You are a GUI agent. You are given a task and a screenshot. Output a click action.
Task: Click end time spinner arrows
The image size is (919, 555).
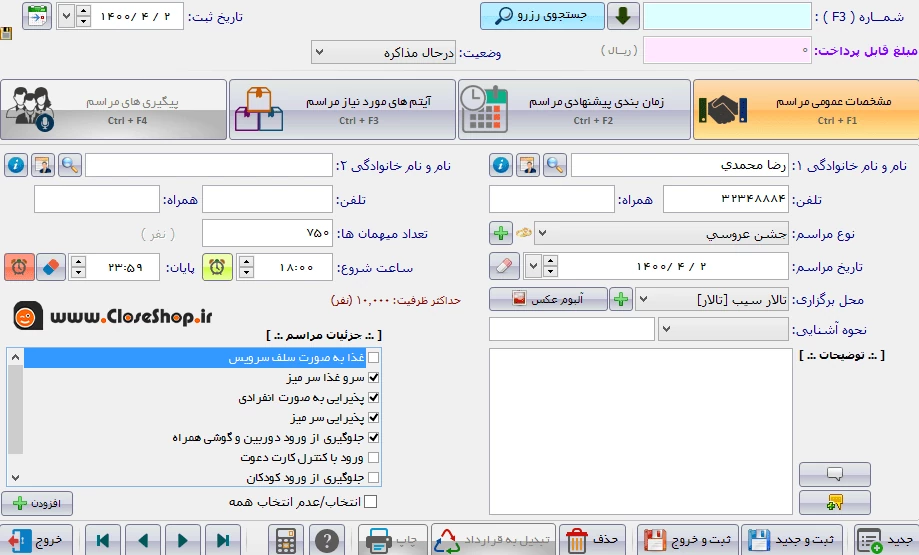(x=79, y=267)
